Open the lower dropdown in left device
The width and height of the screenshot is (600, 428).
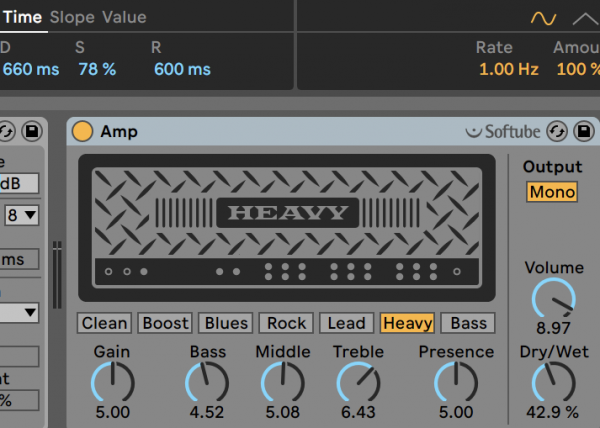tap(20, 313)
